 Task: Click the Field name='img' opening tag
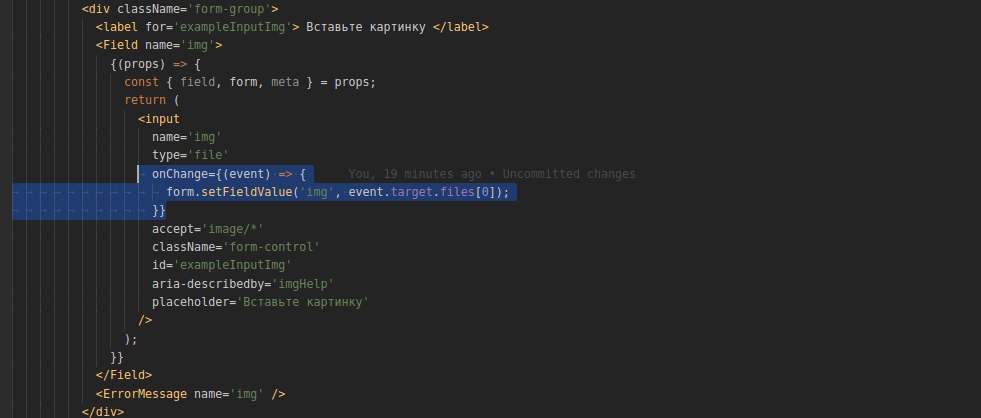(x=159, y=46)
